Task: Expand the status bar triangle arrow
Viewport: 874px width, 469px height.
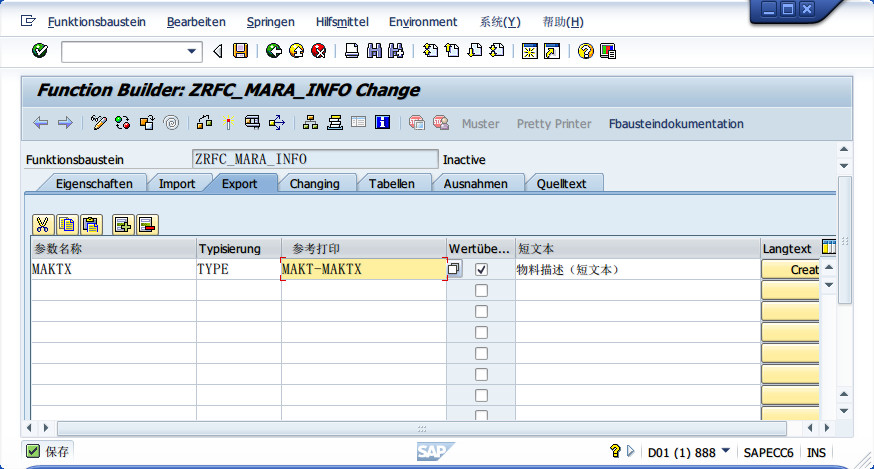Action: 630,451
